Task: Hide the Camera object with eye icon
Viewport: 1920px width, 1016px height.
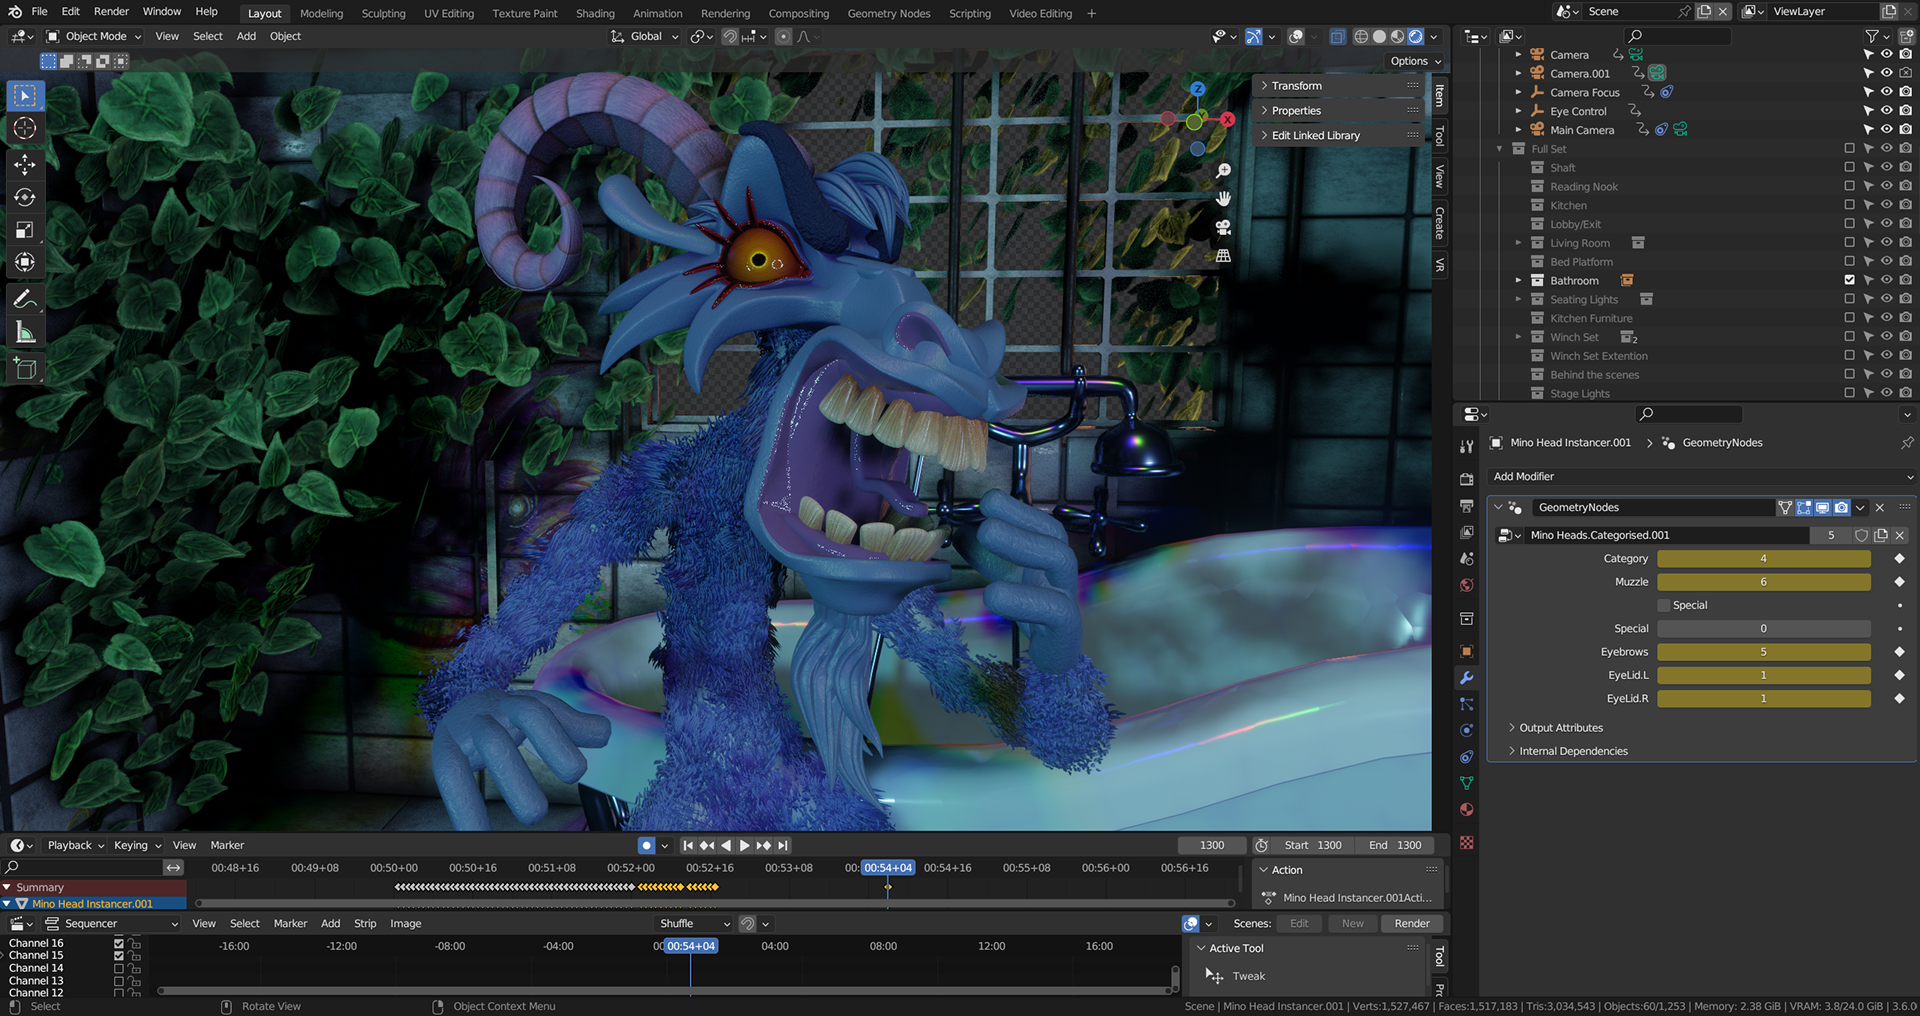Action: 1887,55
